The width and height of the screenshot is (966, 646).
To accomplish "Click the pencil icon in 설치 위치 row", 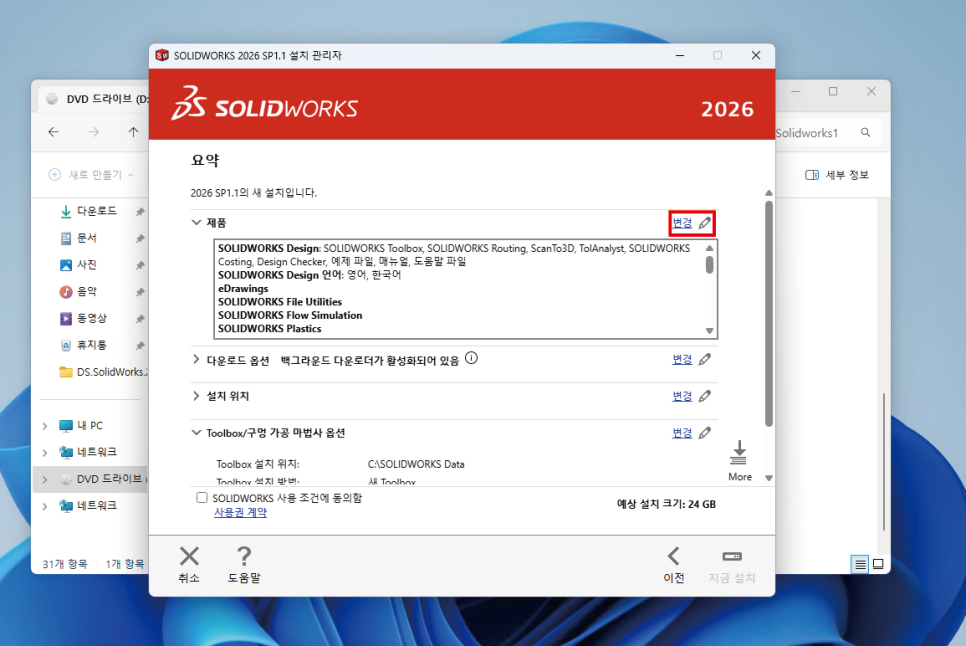I will tap(705, 396).
